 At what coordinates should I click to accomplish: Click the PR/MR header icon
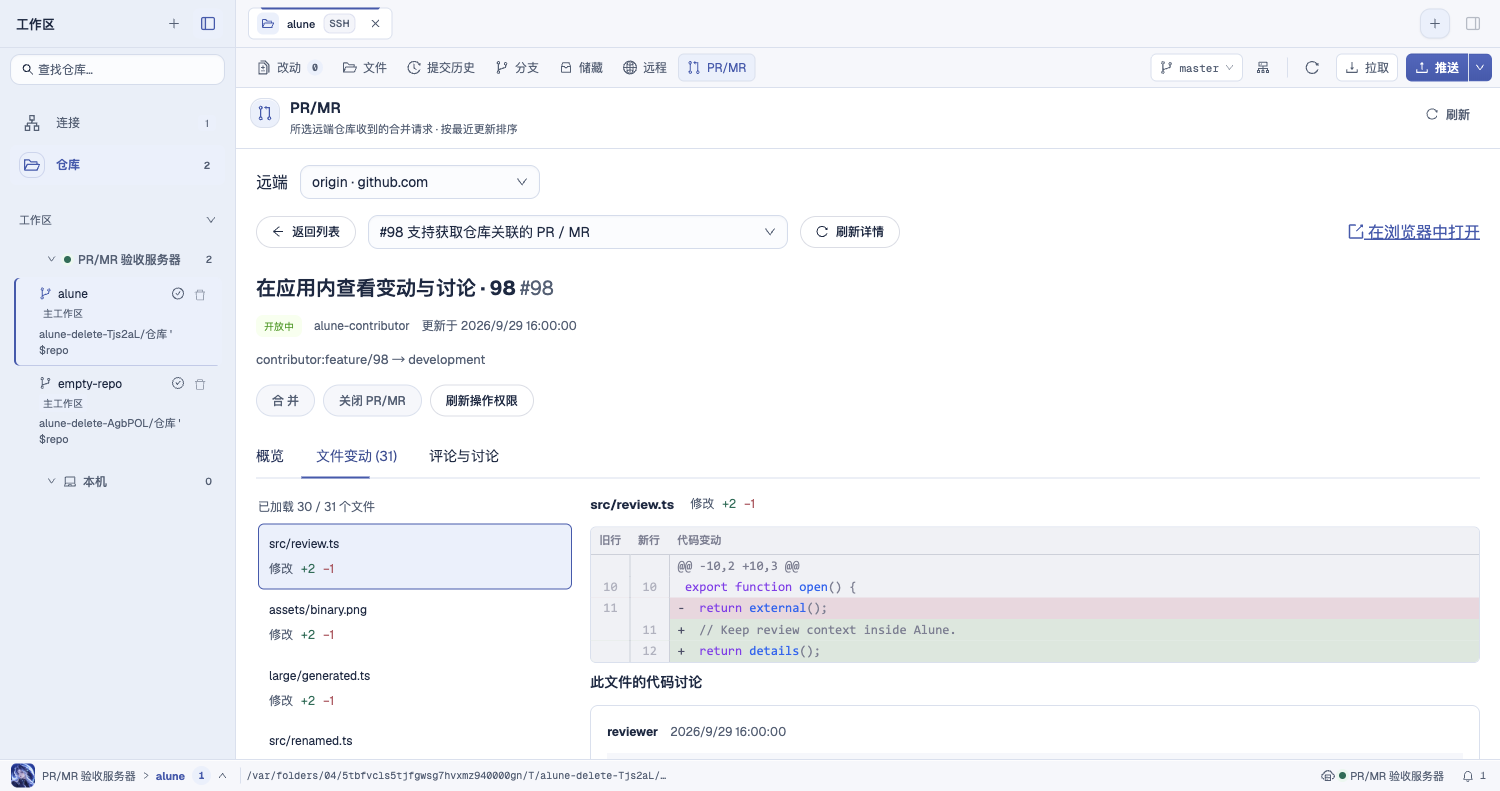tap(265, 113)
